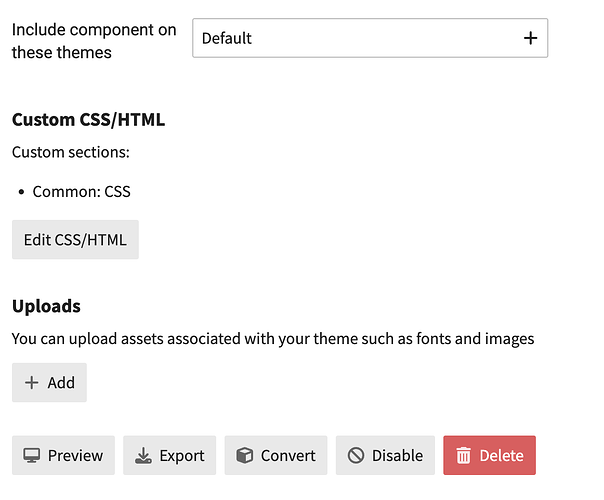This screenshot has width=604, height=500.
Task: Click the 'Custom CSS/HTML' heading
Action: 88,119
